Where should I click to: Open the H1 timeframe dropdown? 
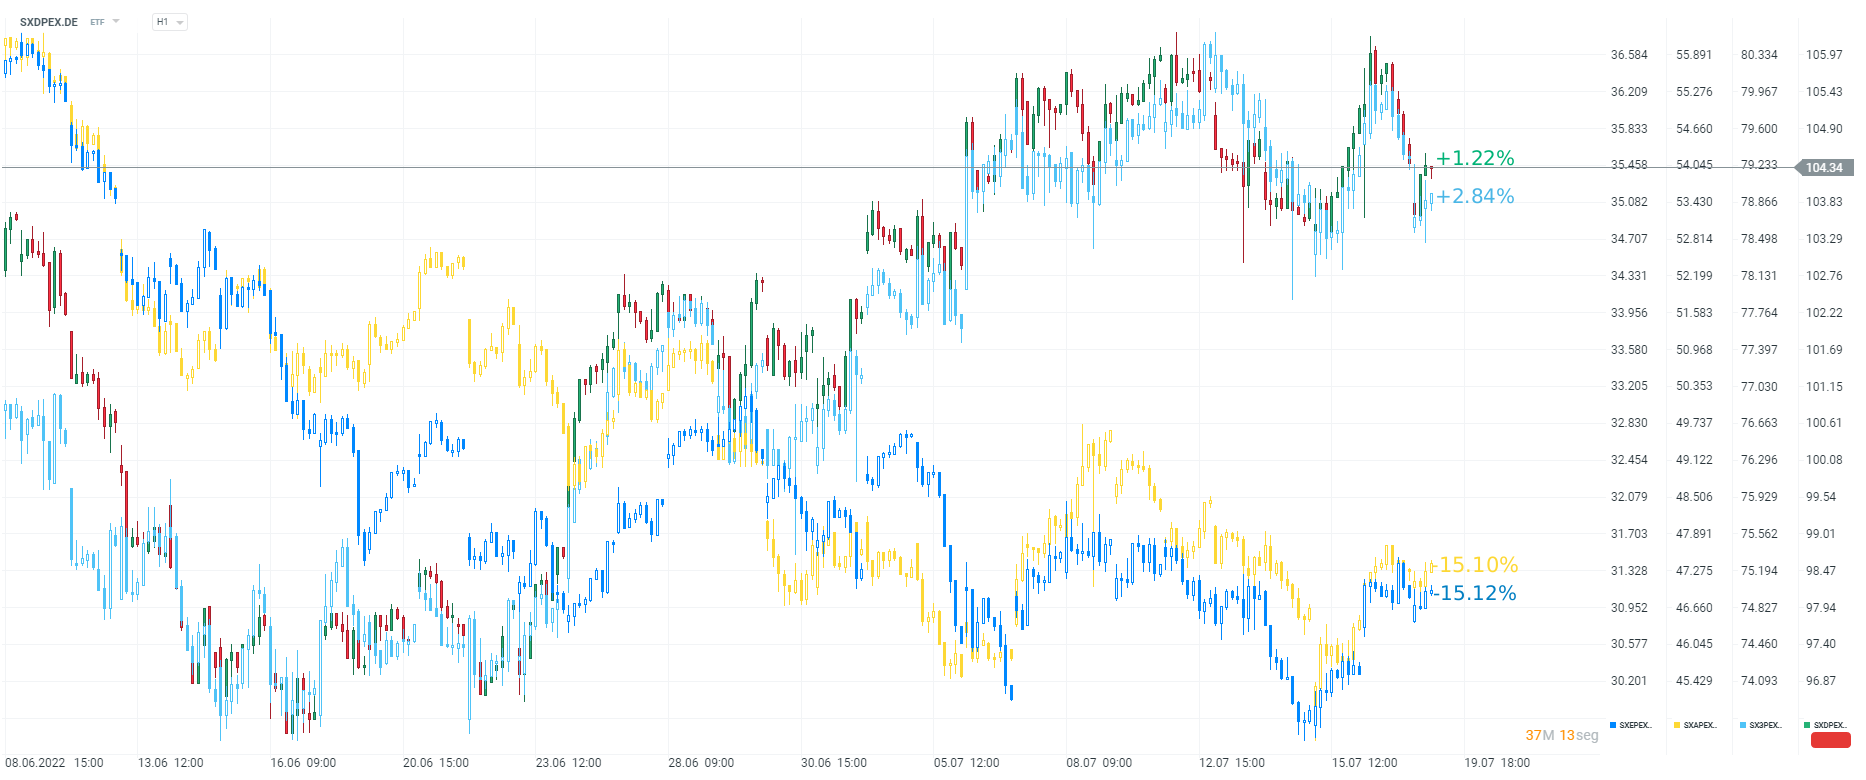(170, 22)
